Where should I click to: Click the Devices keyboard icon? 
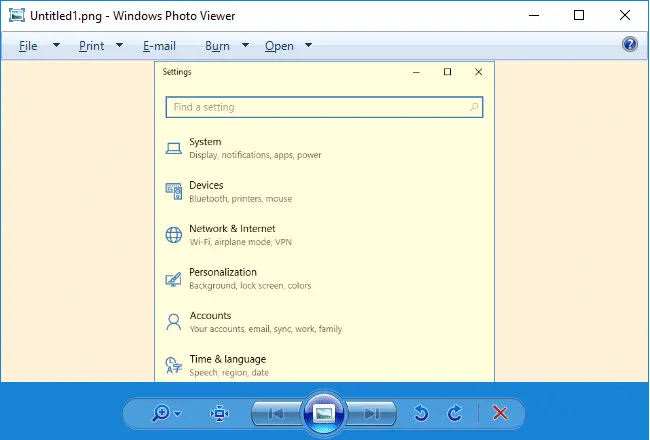pos(173,191)
